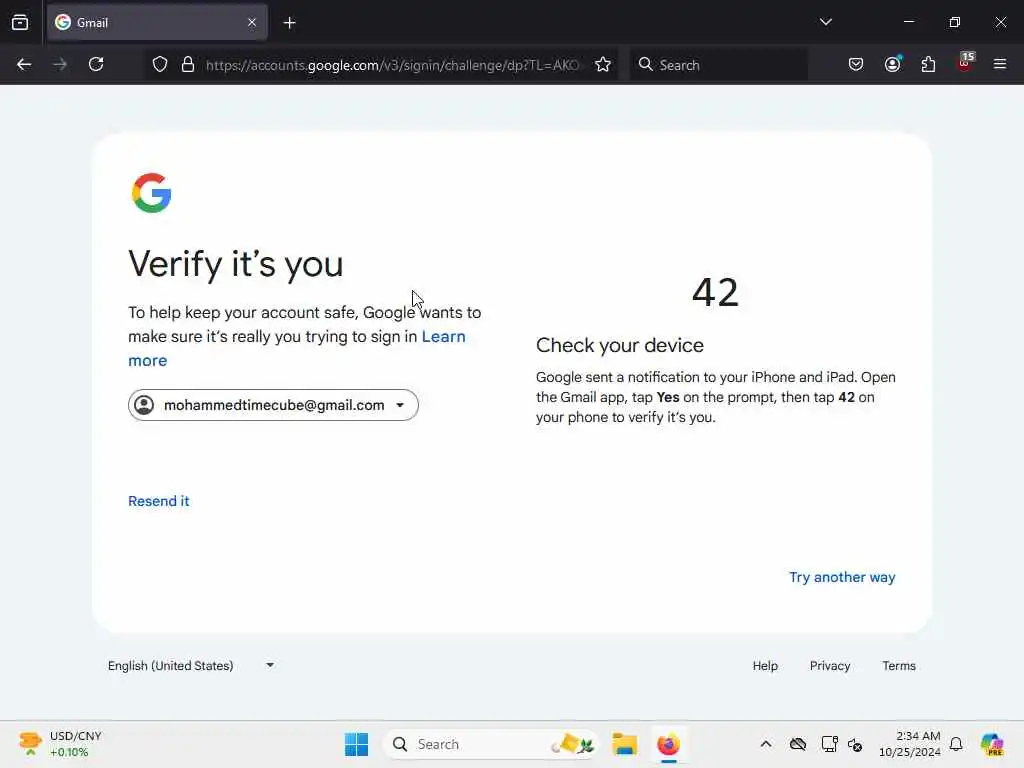Click the Check your device heading

tap(620, 345)
